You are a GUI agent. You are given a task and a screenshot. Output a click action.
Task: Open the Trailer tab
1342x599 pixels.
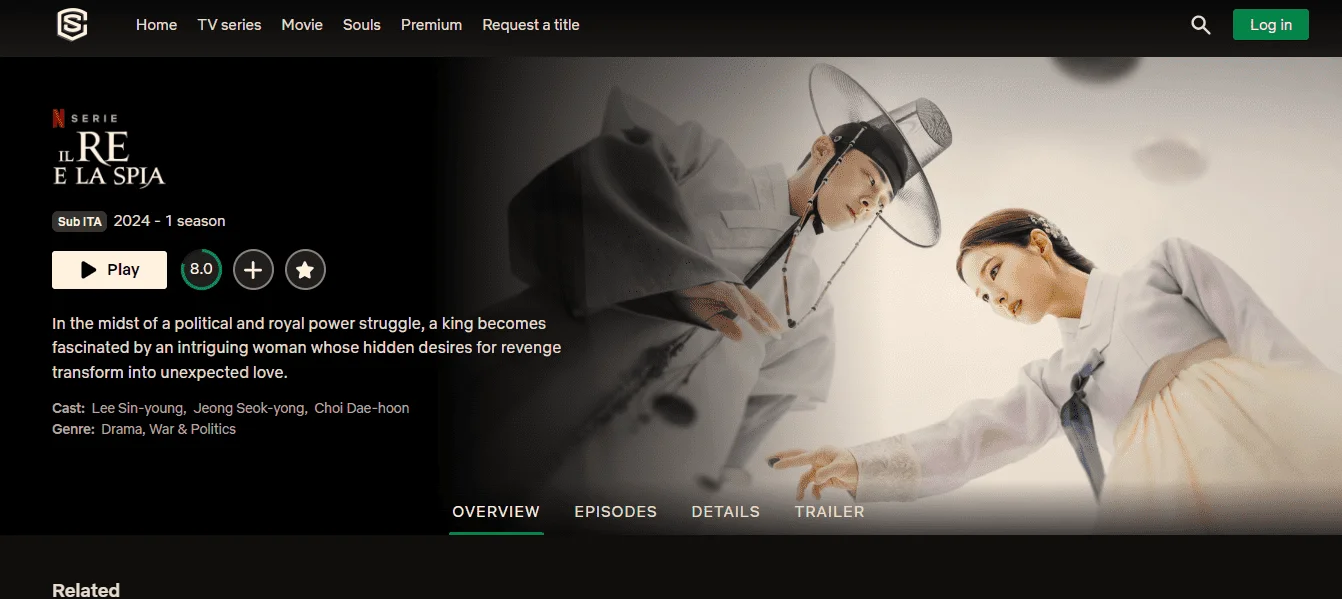click(830, 511)
